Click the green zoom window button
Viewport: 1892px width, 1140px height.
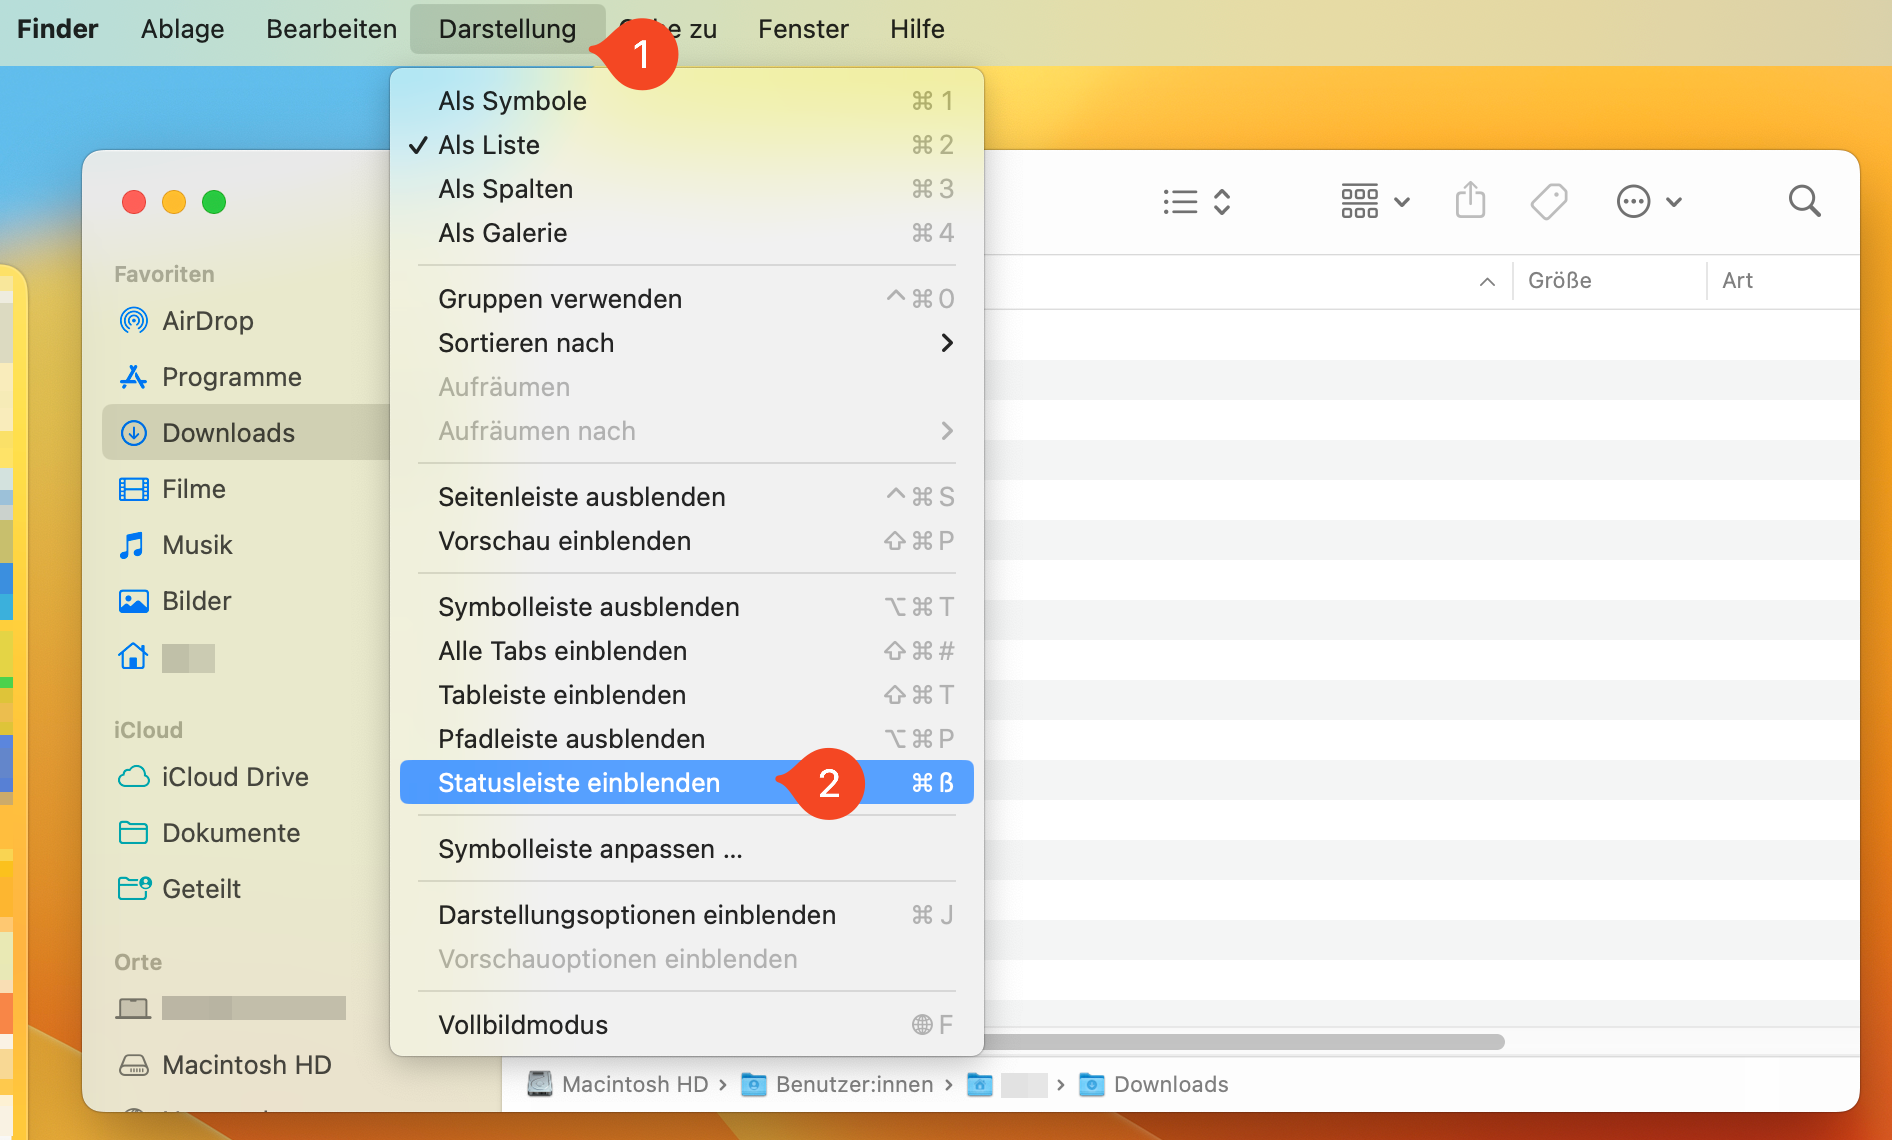click(214, 202)
